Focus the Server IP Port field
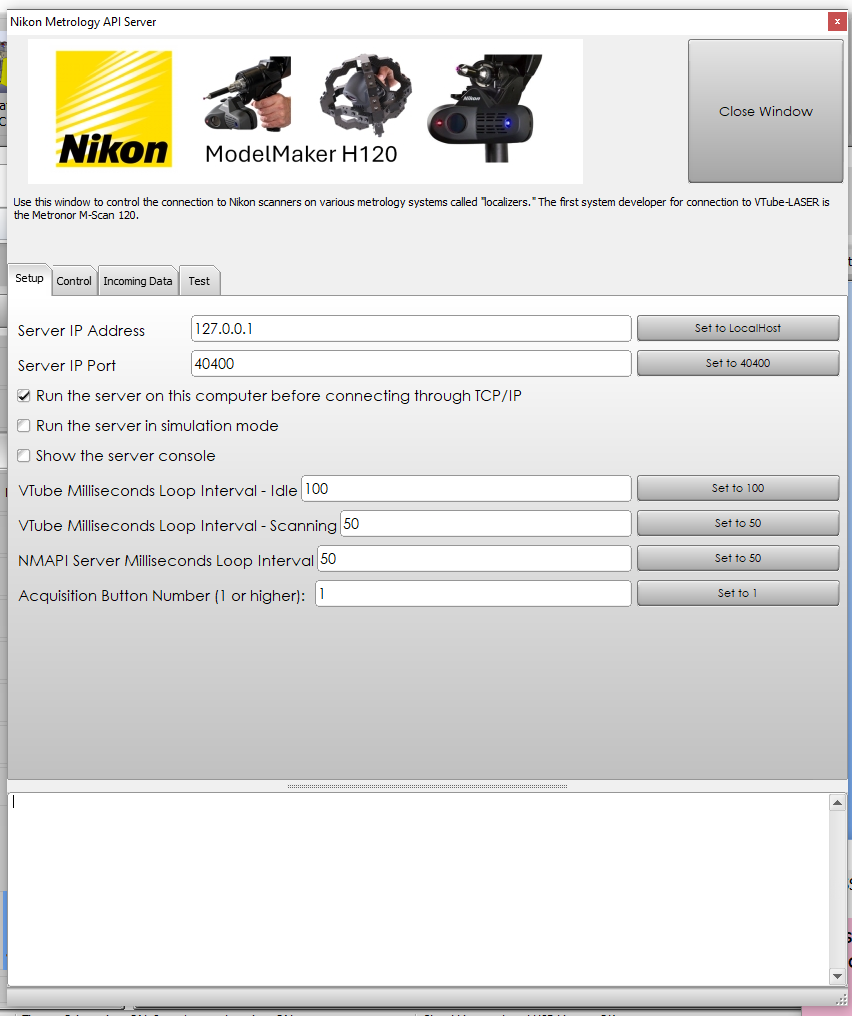The height and width of the screenshot is (1016, 852). 411,364
